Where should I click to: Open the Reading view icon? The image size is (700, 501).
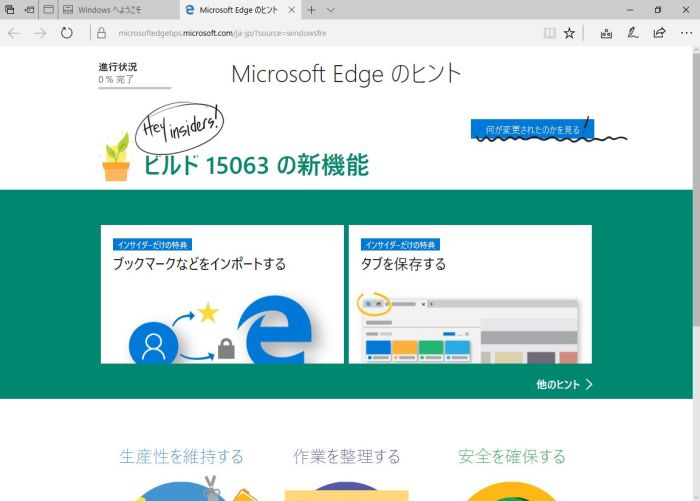pyautogui.click(x=548, y=33)
